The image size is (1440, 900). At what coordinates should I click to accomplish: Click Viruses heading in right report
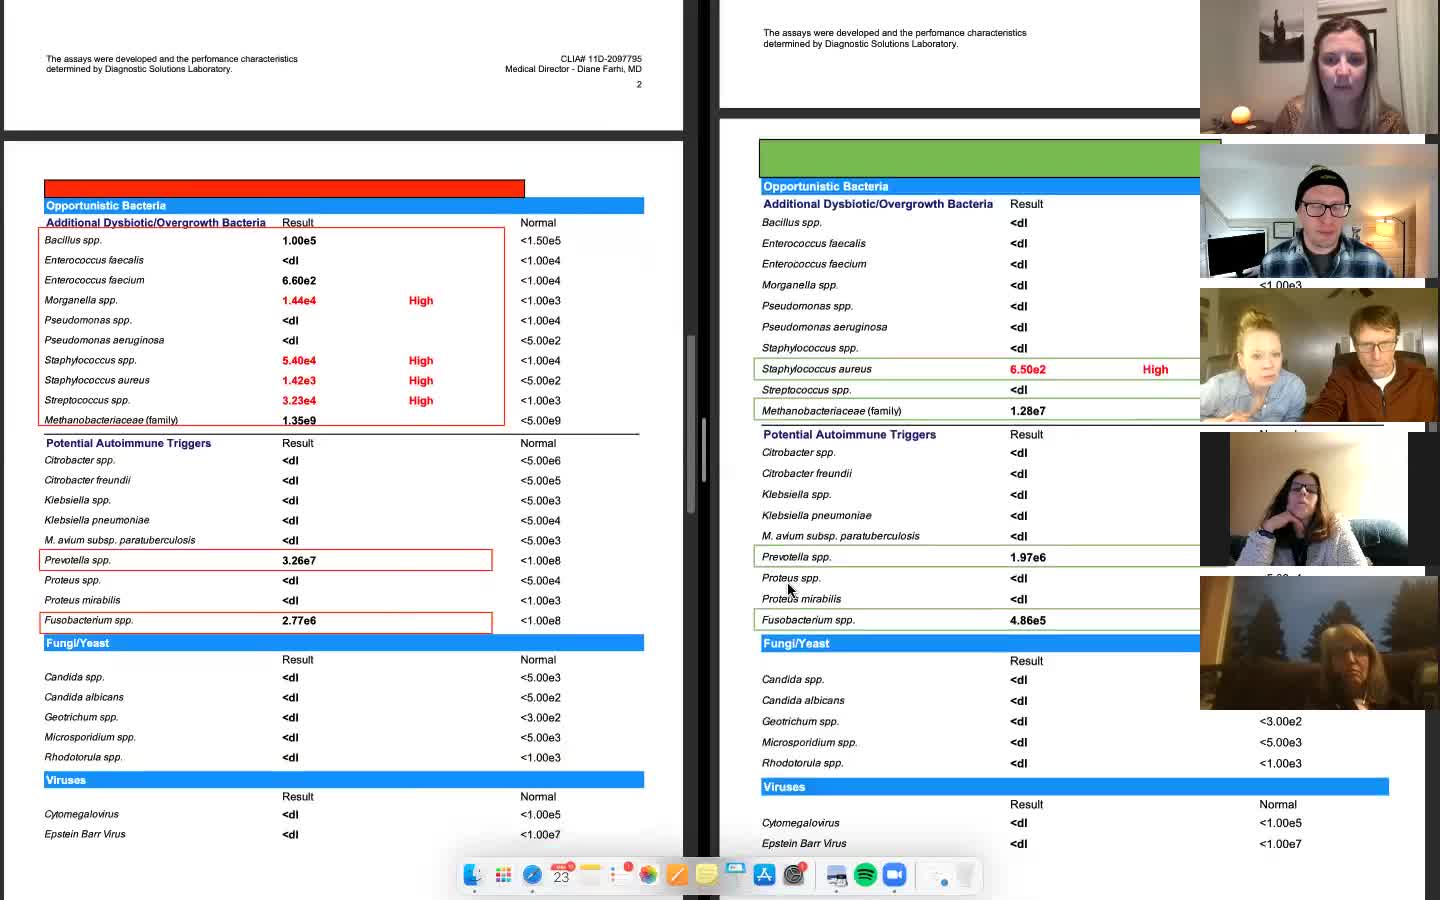tap(784, 787)
